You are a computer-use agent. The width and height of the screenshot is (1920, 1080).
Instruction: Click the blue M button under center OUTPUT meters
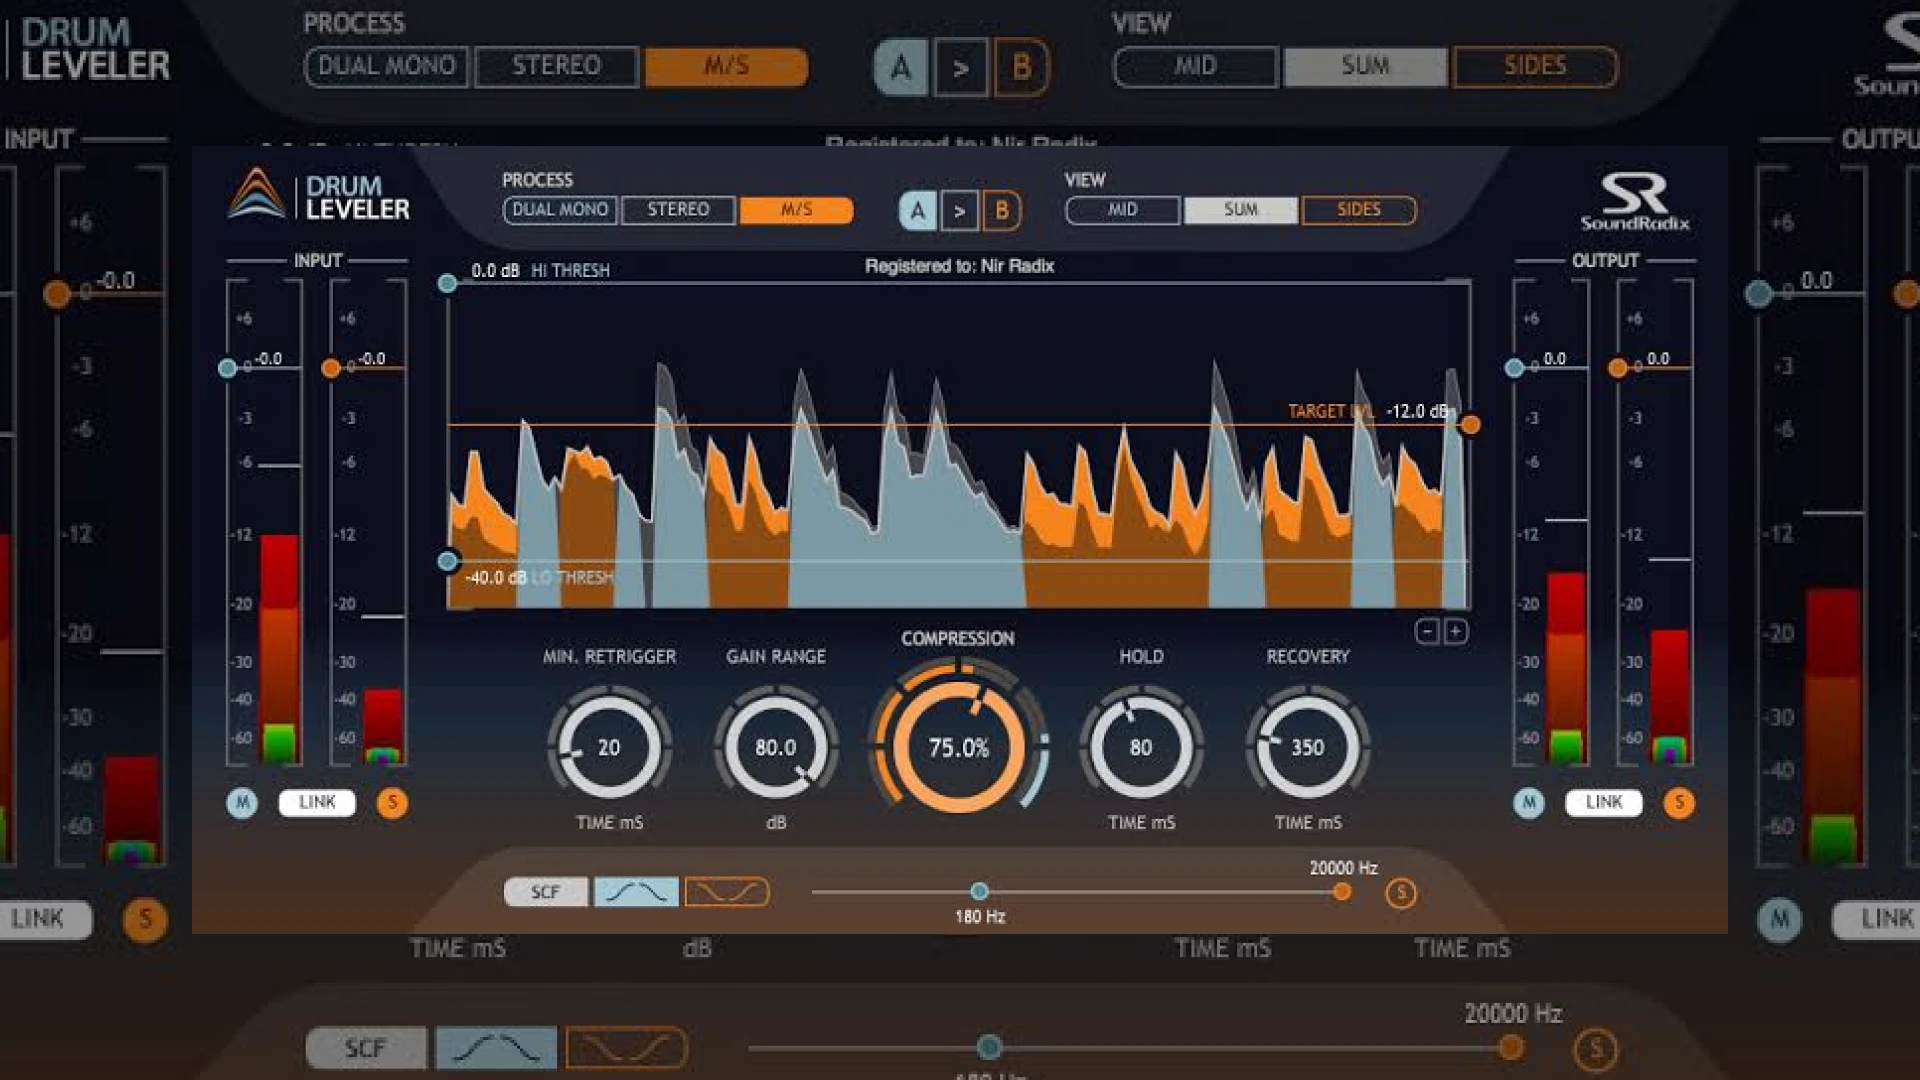[1529, 802]
